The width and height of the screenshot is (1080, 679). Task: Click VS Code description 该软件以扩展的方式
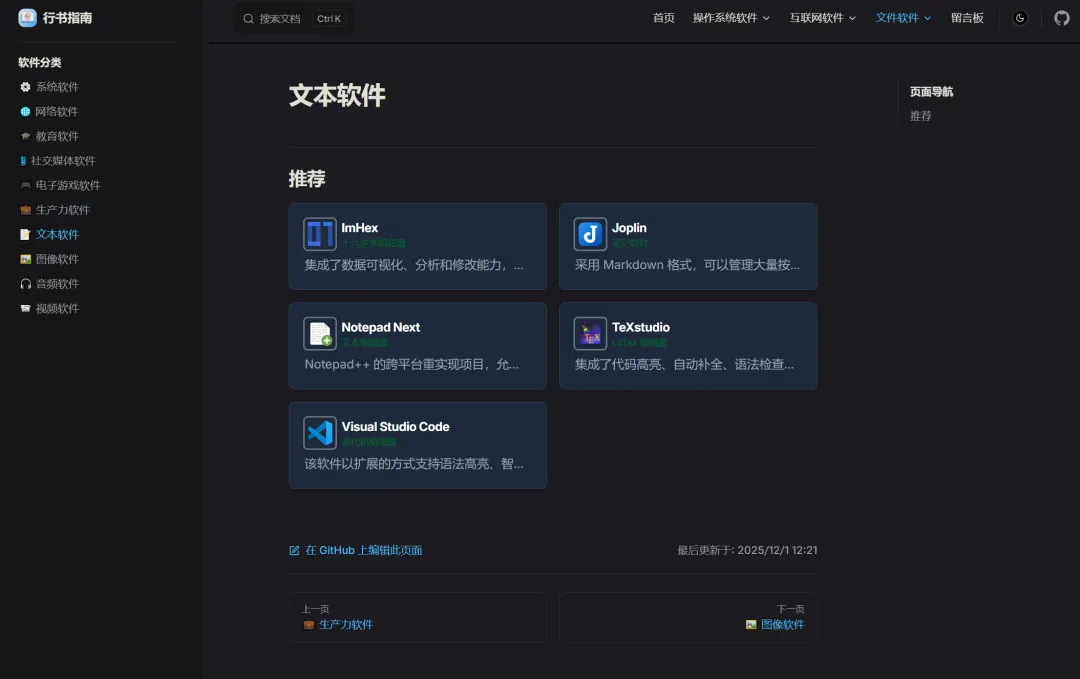(414, 463)
